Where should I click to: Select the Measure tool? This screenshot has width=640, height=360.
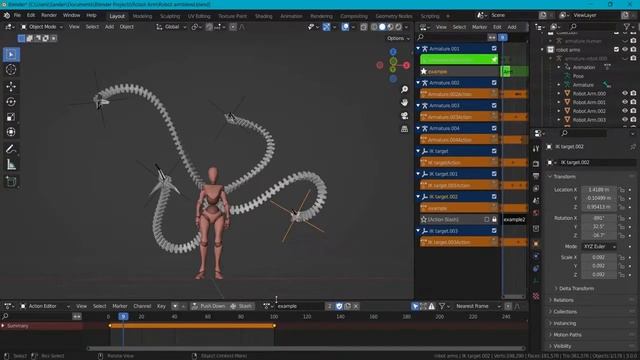click(x=11, y=164)
